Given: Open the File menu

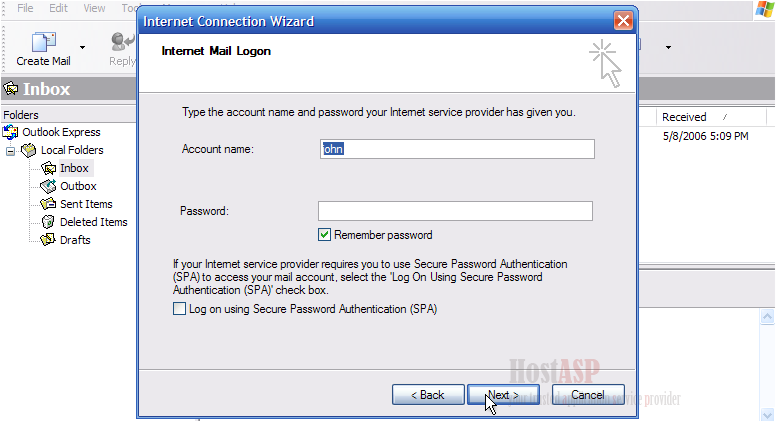Looking at the screenshot, I should (x=25, y=8).
